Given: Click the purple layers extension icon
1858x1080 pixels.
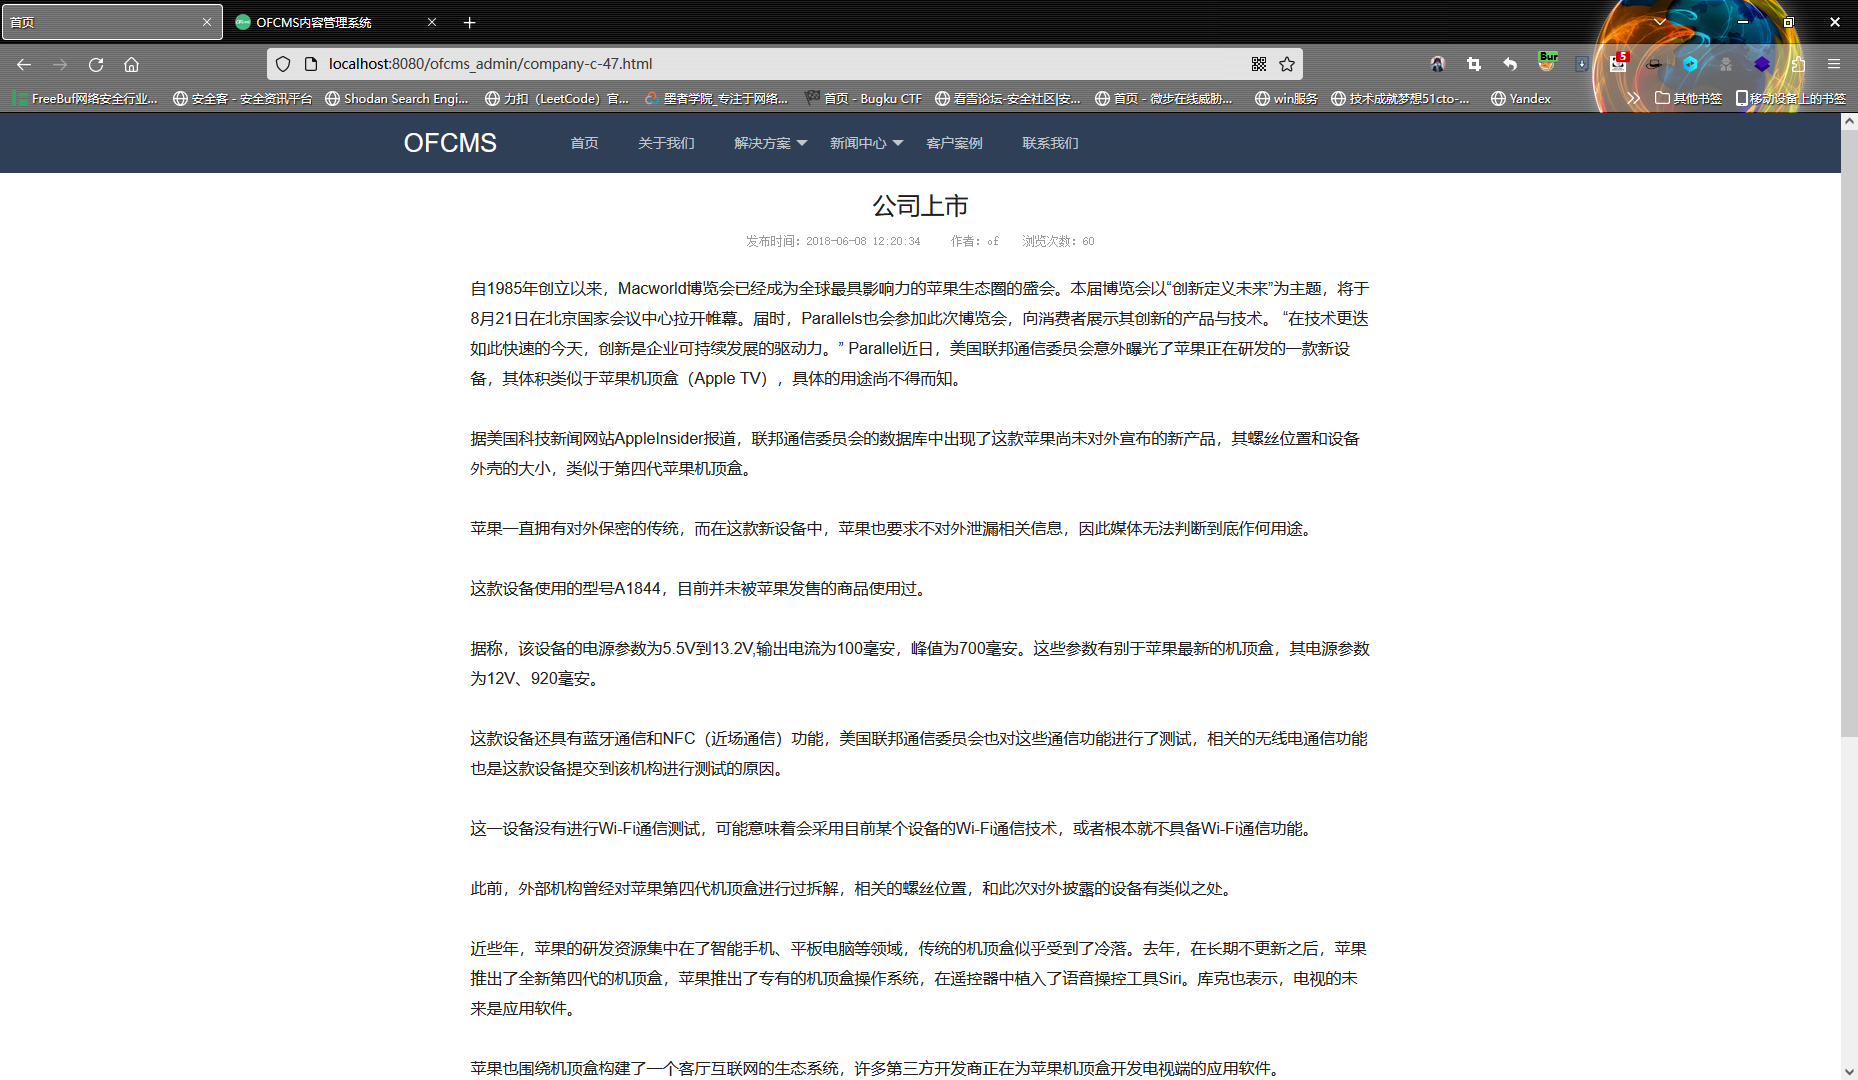Looking at the screenshot, I should tap(1763, 63).
